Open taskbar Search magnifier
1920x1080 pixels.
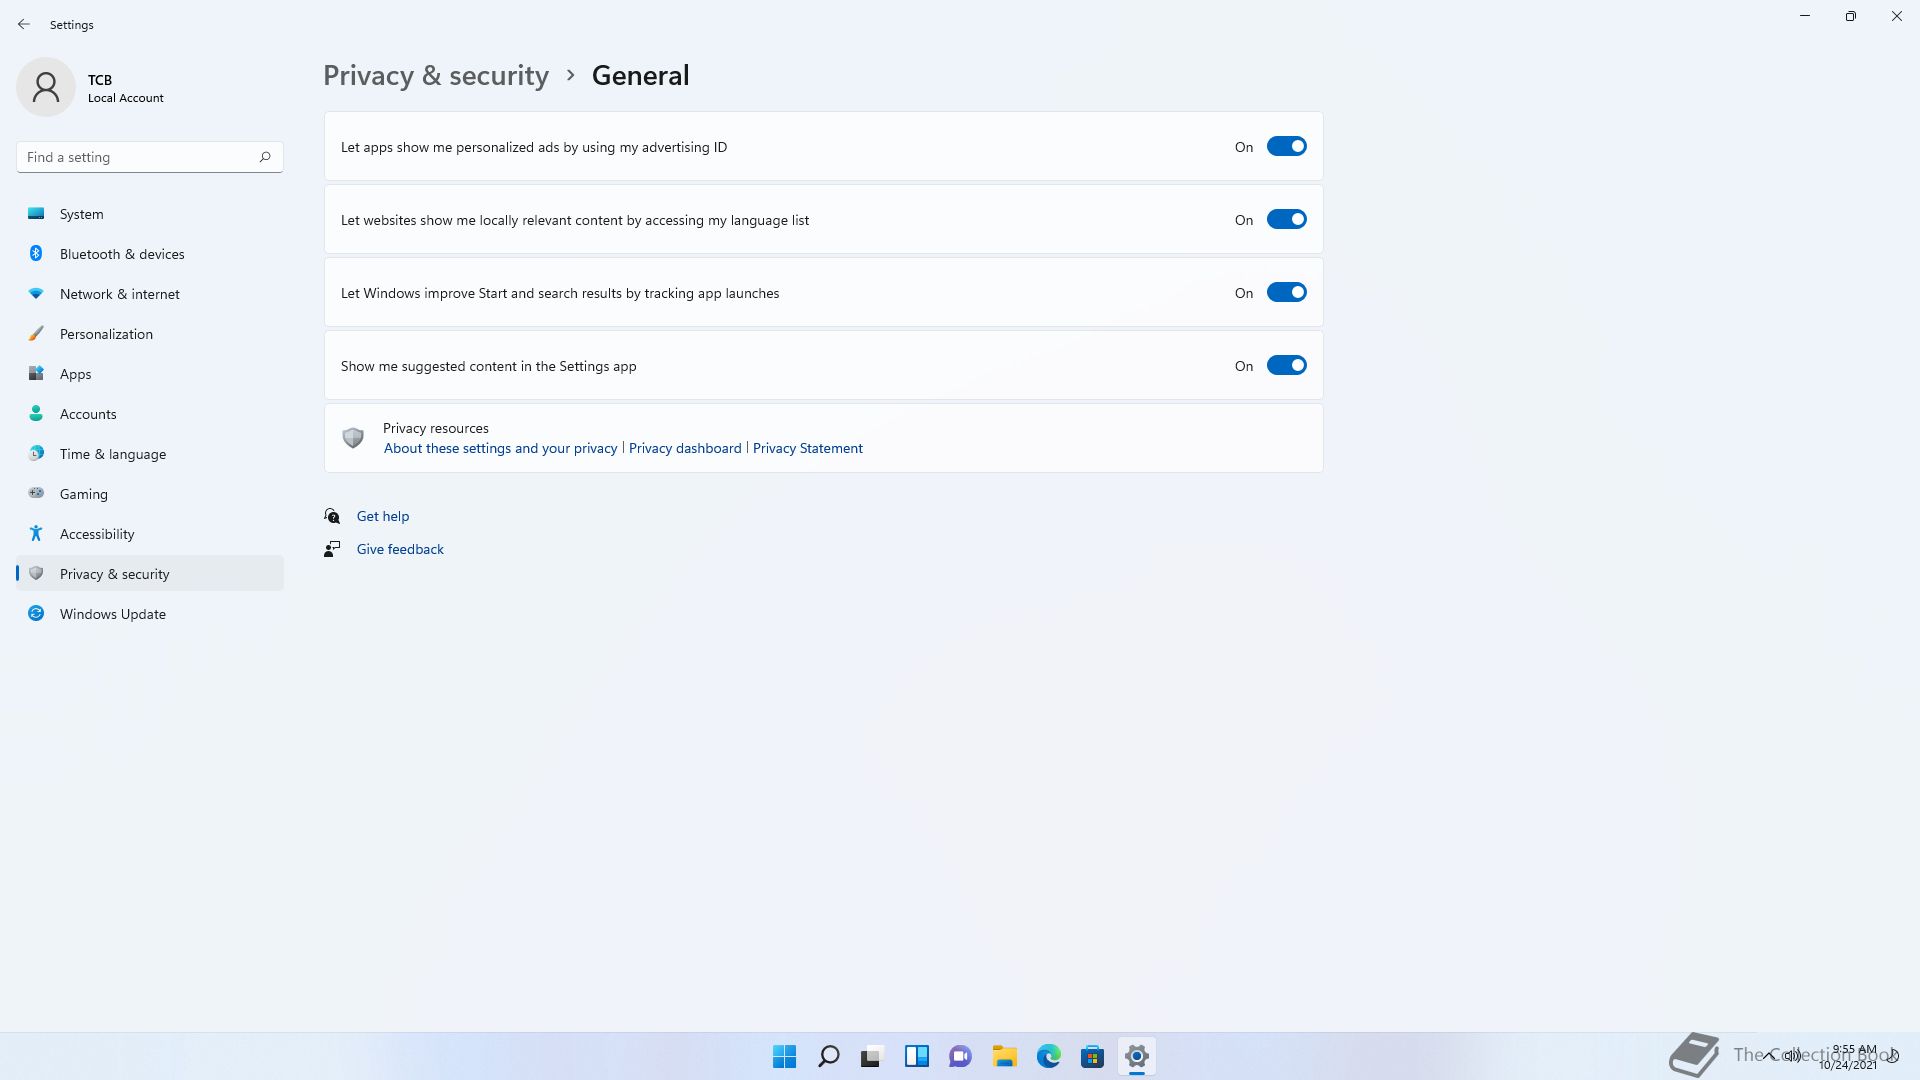coord(829,1056)
